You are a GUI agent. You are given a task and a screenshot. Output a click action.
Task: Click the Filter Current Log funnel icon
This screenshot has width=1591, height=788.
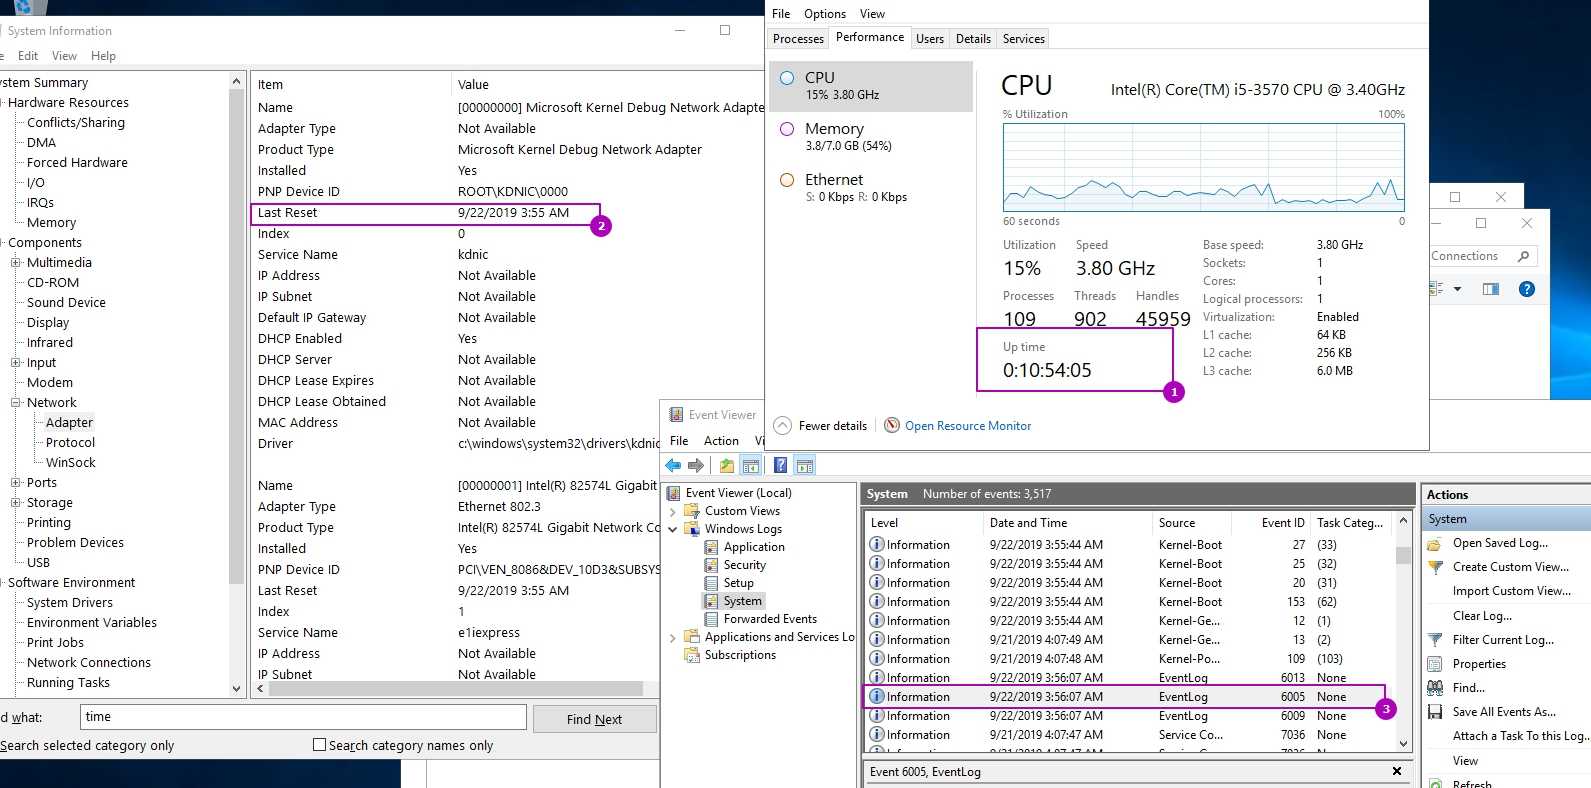click(1435, 640)
